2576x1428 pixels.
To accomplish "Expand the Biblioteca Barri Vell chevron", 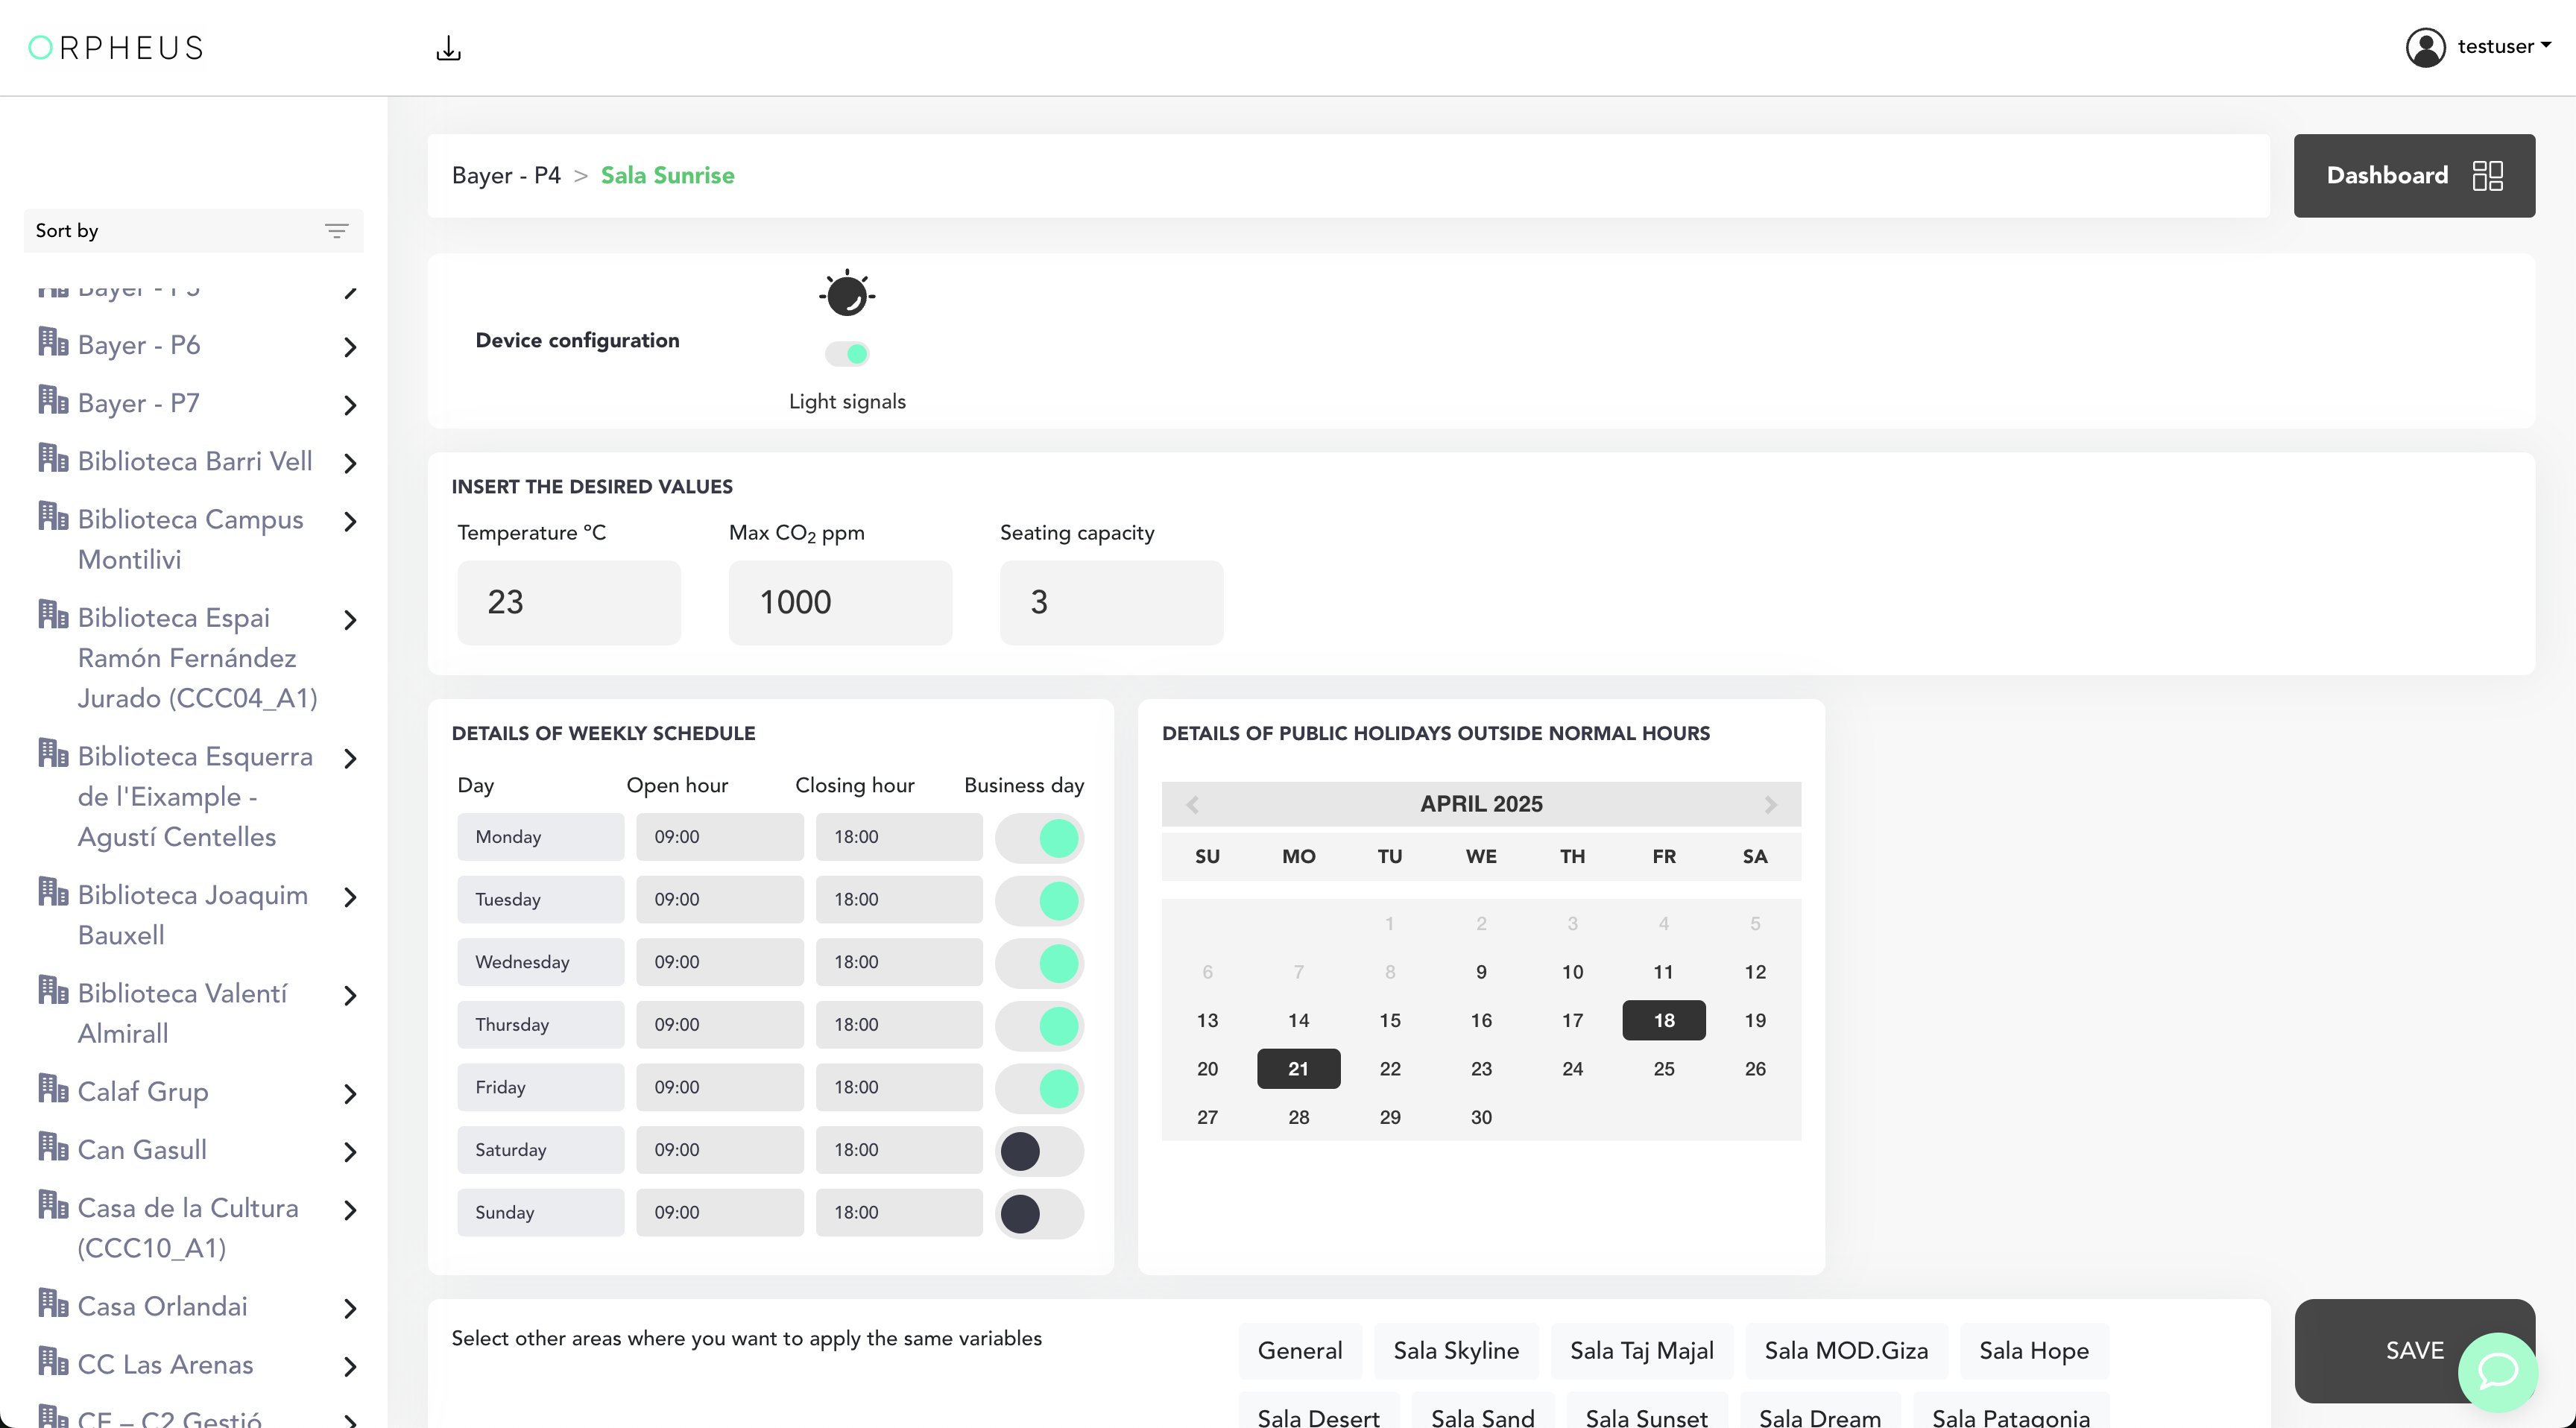I will [350, 463].
